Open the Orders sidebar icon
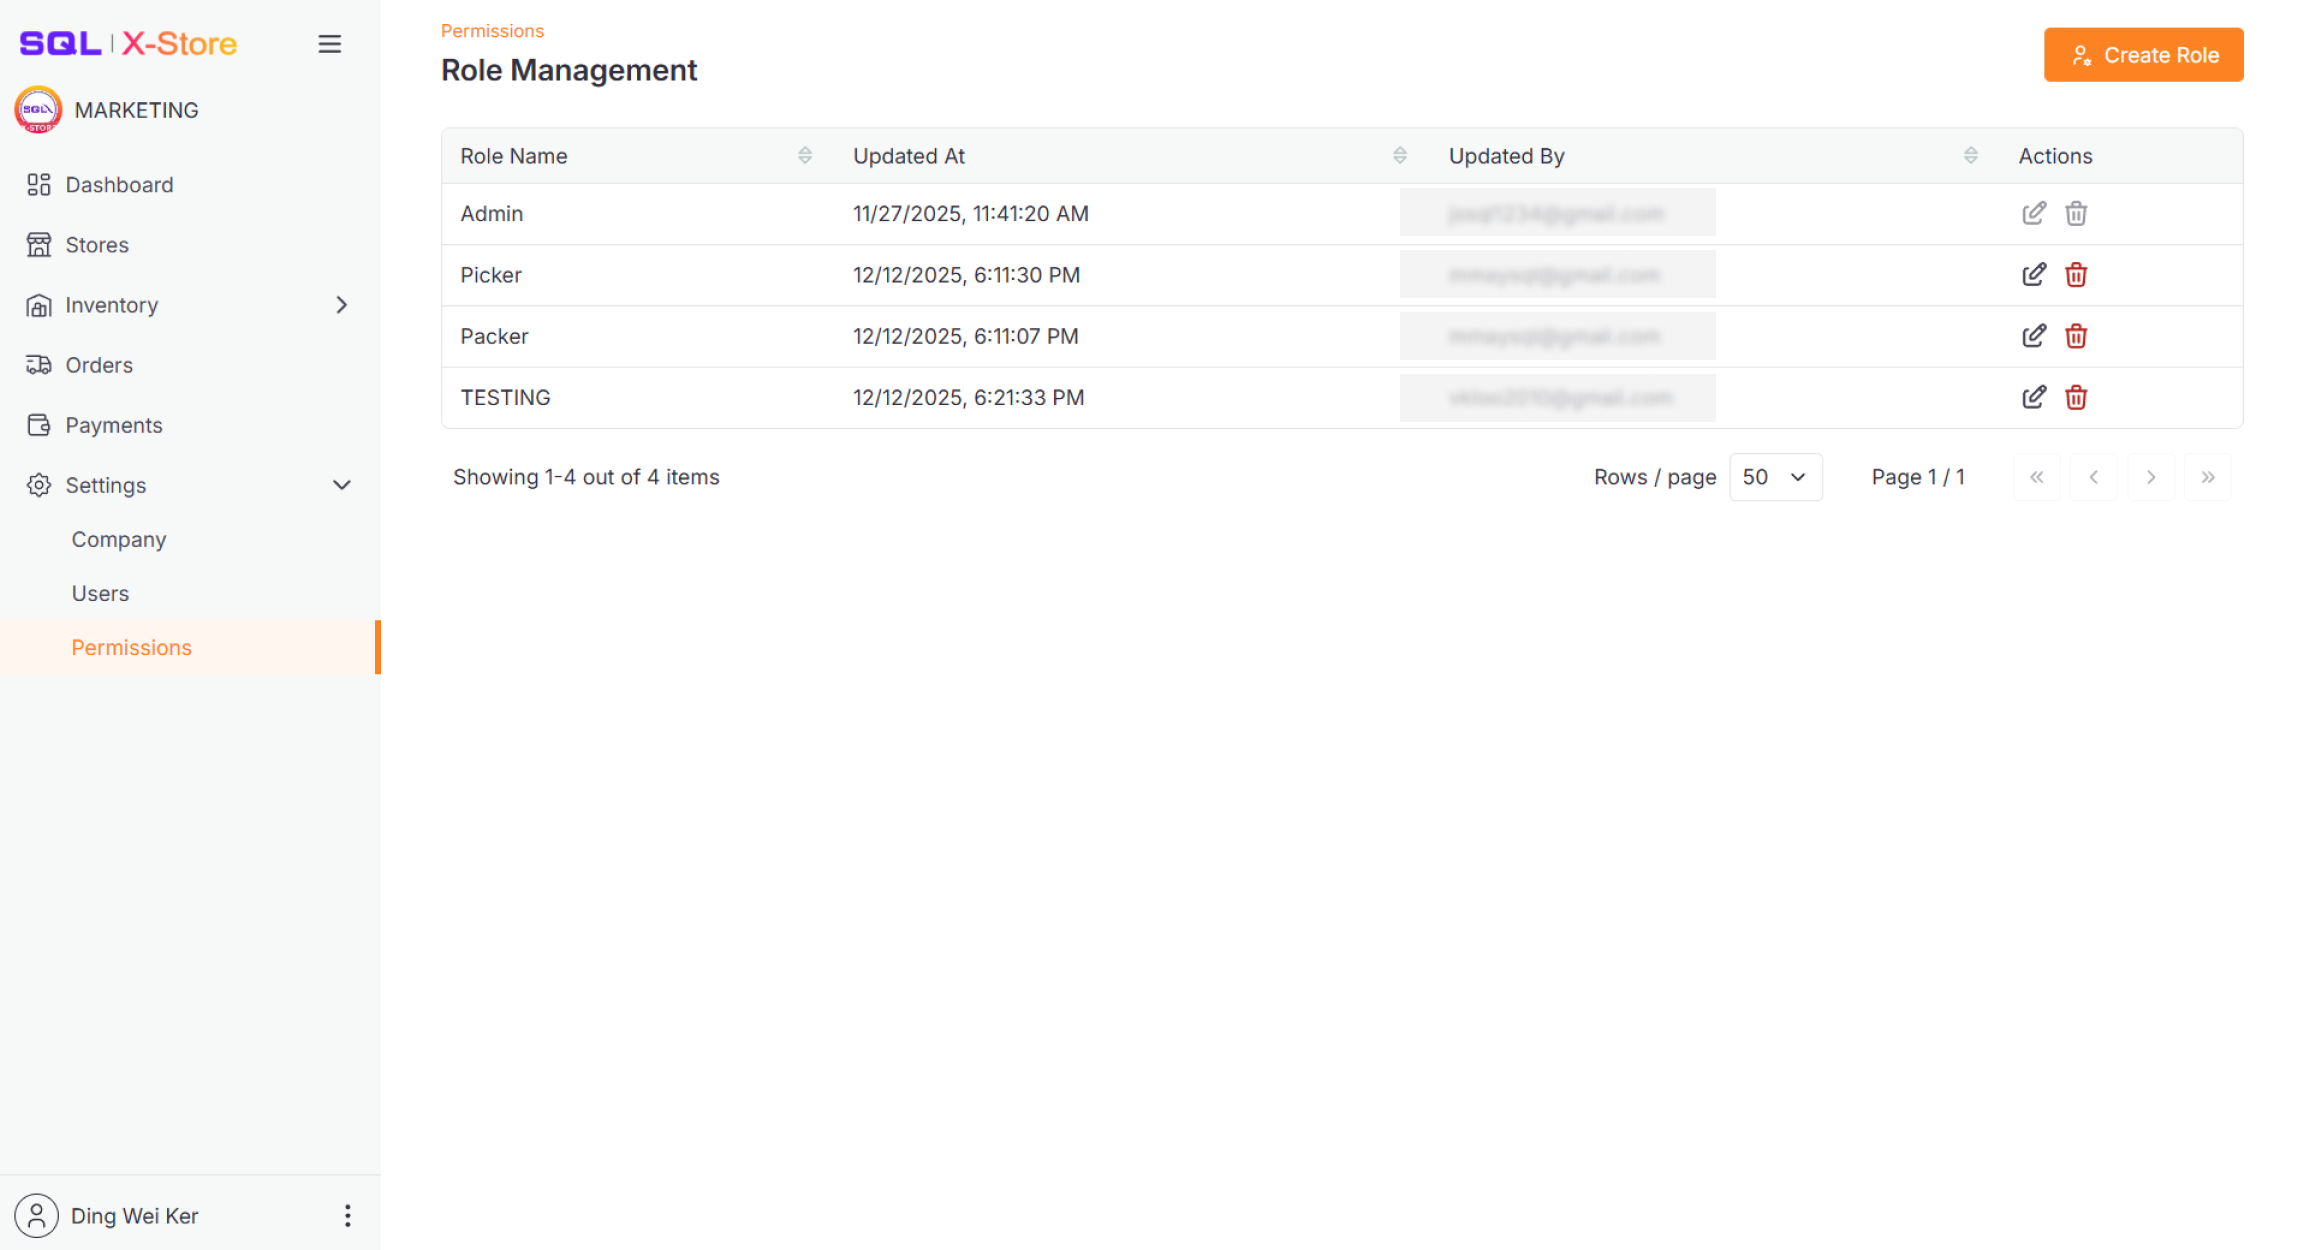Viewport: 2298px width, 1250px height. (38, 364)
